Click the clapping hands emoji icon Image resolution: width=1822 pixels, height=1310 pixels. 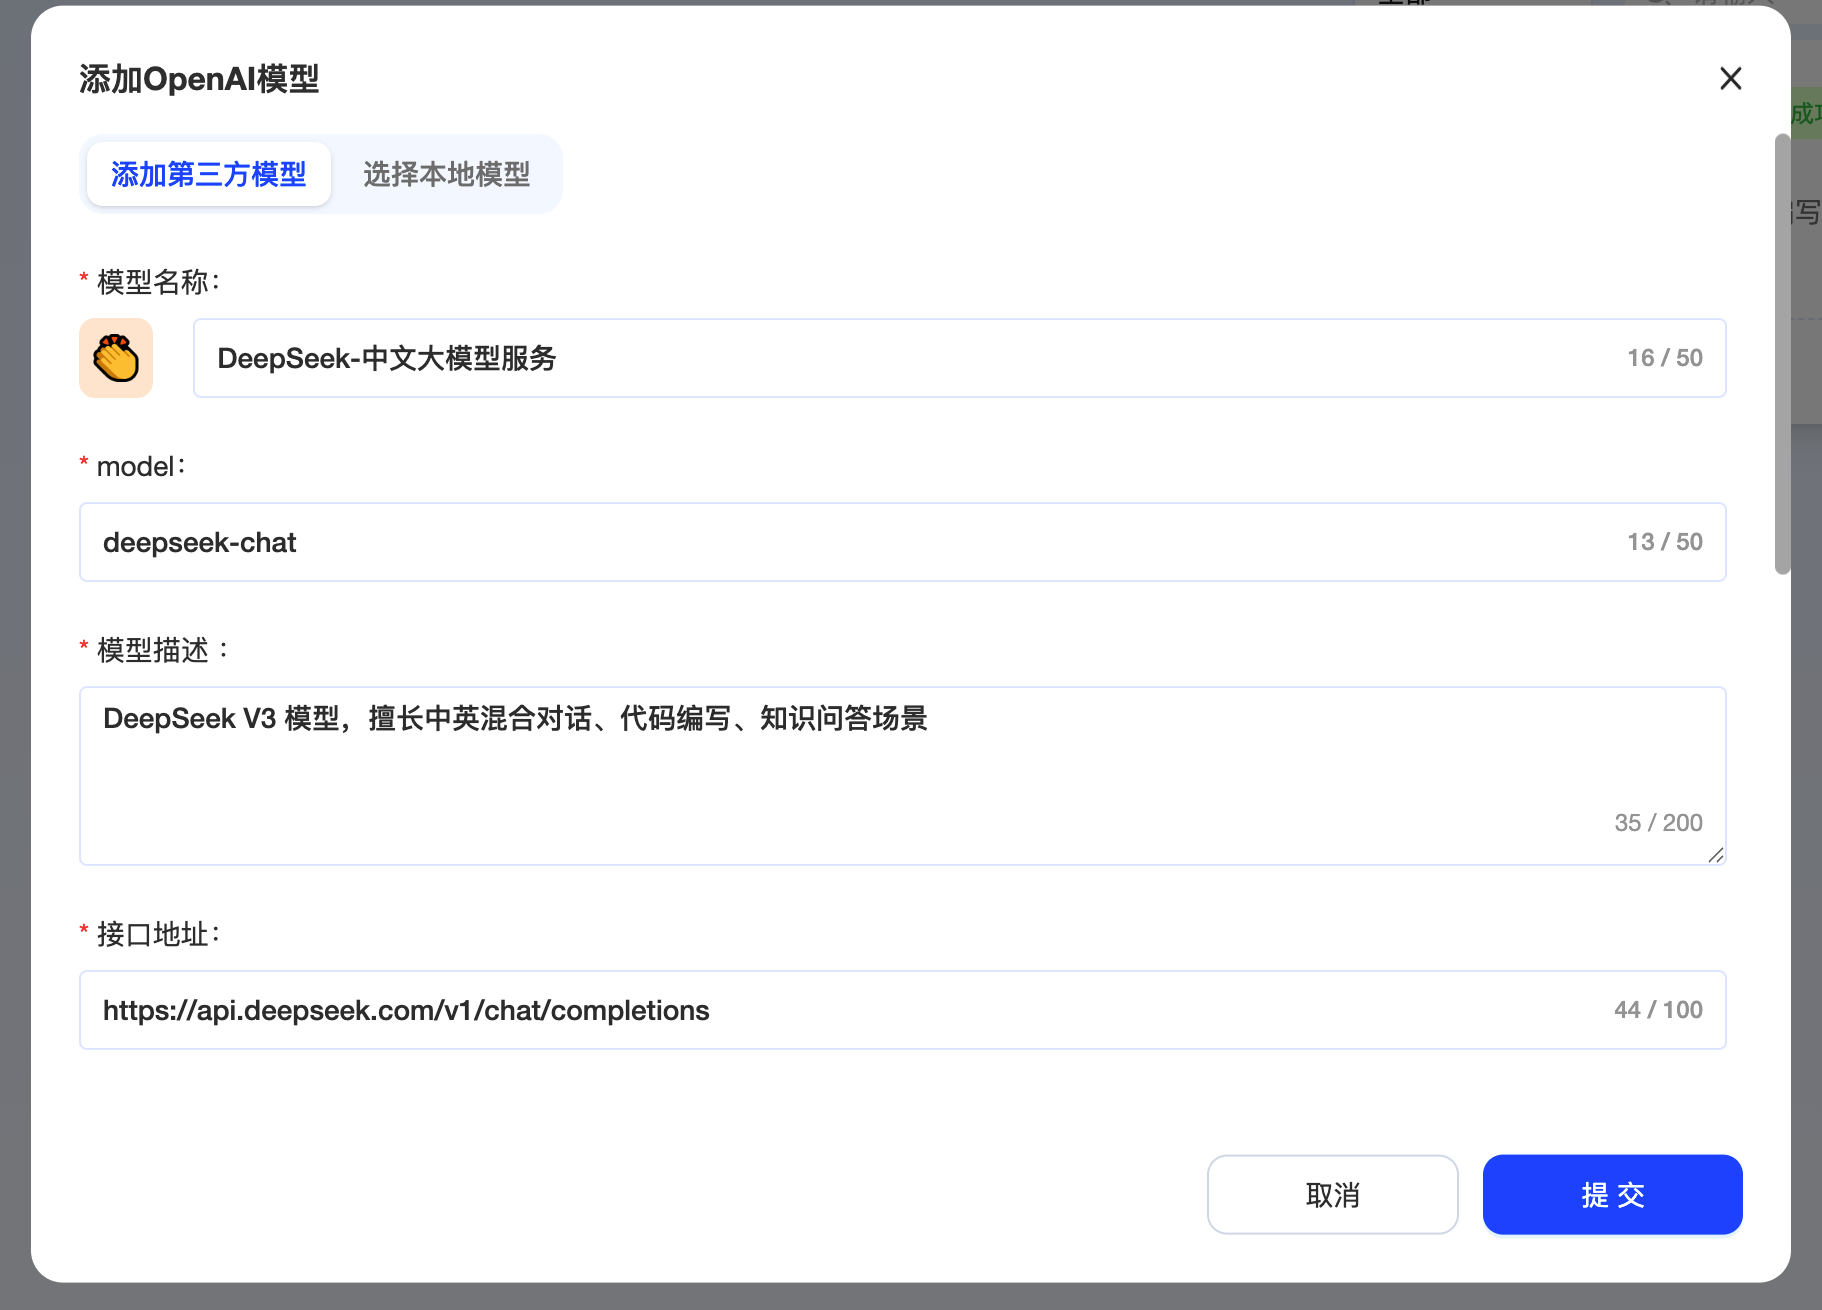[x=116, y=358]
